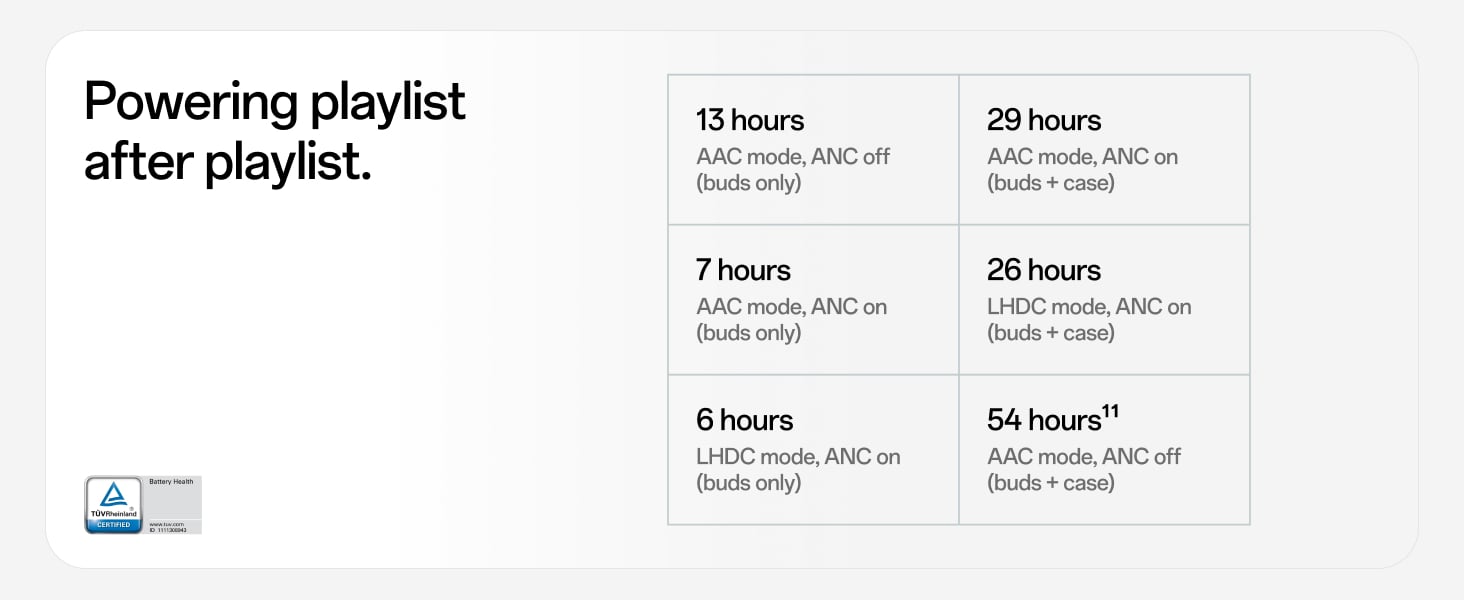The image size is (1464, 600).
Task: Click the Battery Health badge text
Action: [x=171, y=482]
